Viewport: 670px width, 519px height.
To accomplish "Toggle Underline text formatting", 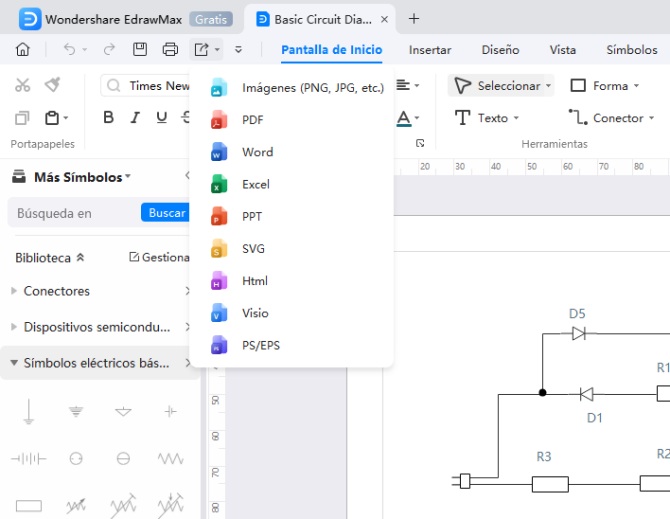I will 162,118.
